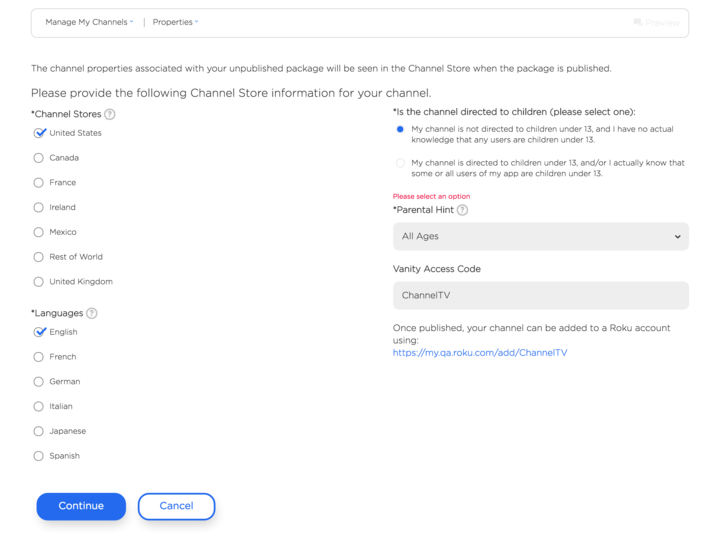This screenshot has height=541, width=720.
Task: Open the Properties menu
Action: coord(175,22)
